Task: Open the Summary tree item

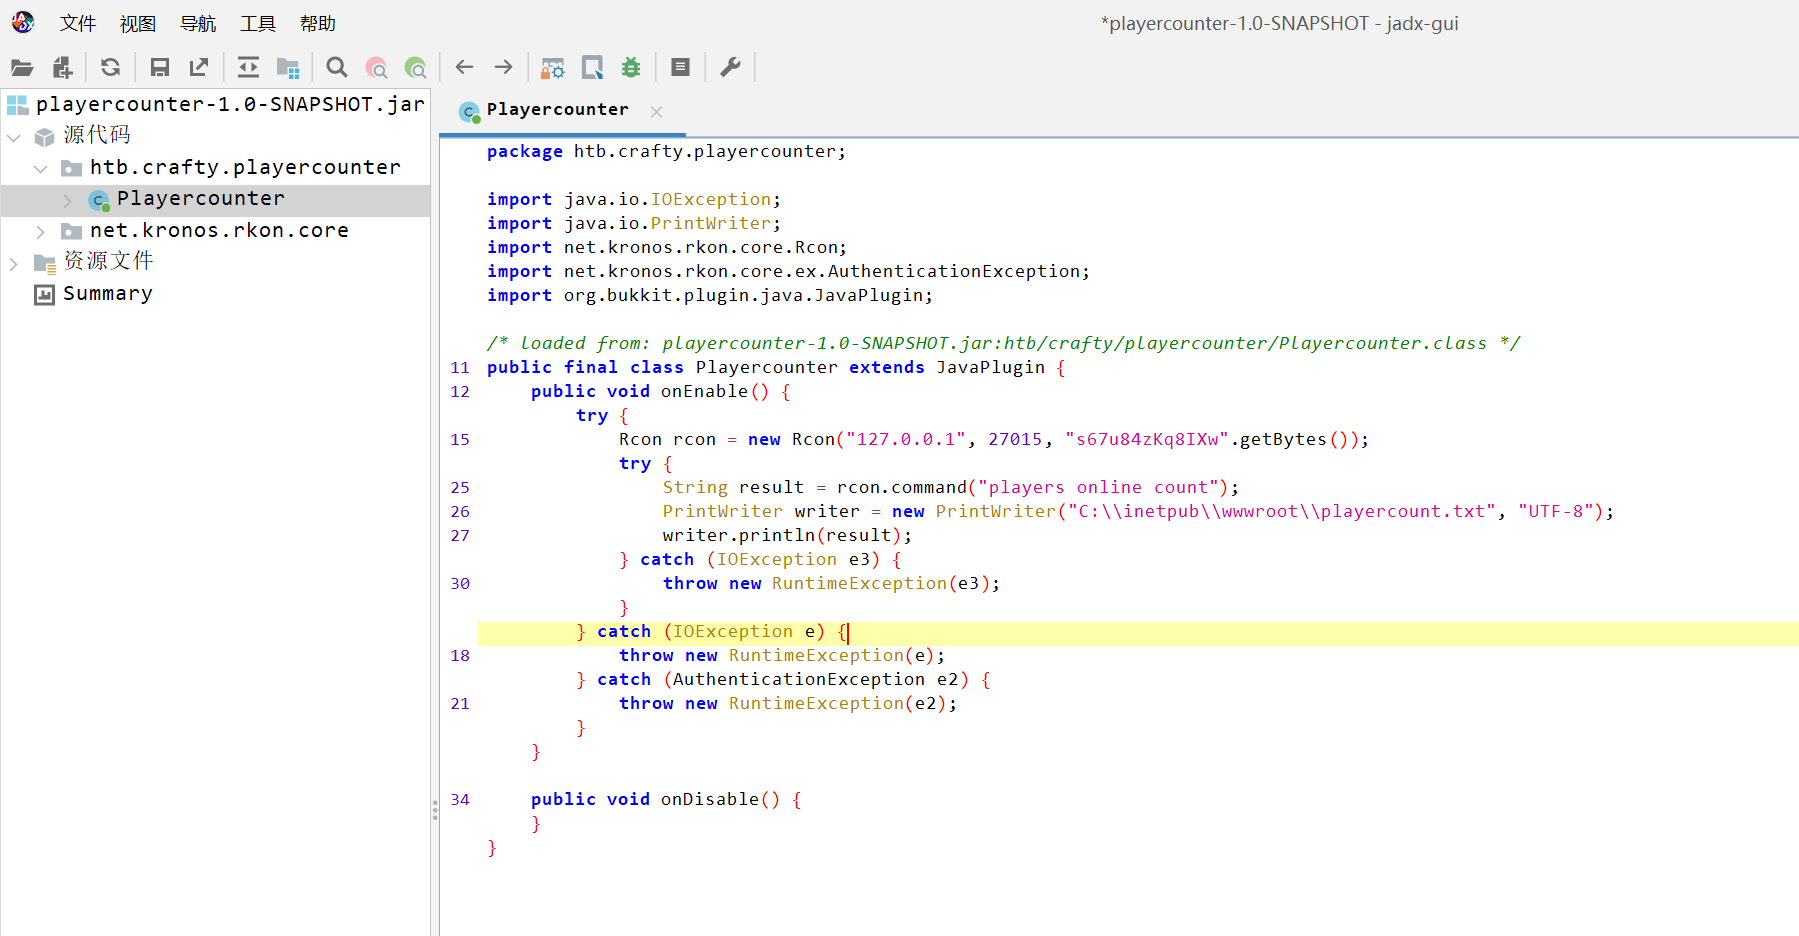Action: (108, 293)
